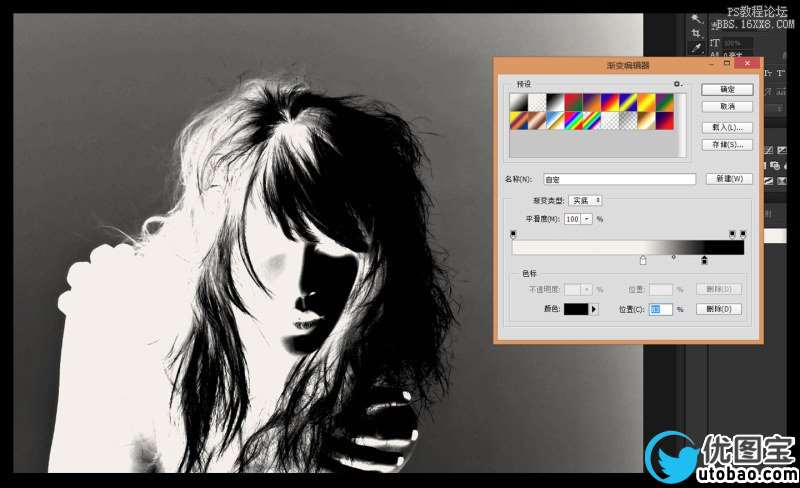Click the presets list vertical scrollbar

click(682, 125)
